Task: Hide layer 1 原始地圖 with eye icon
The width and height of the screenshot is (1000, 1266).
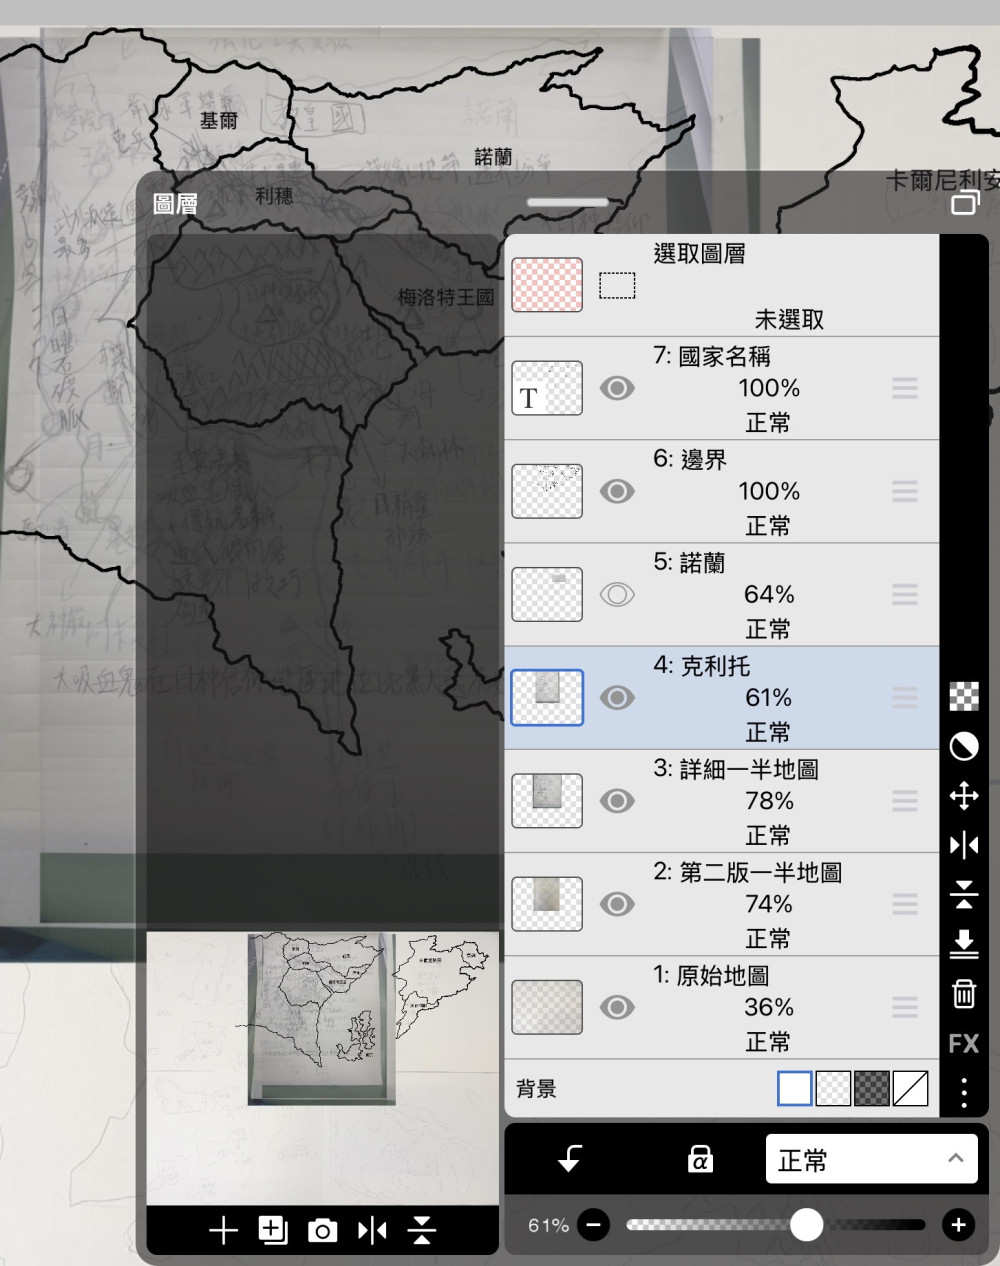Action: pyautogui.click(x=617, y=1007)
